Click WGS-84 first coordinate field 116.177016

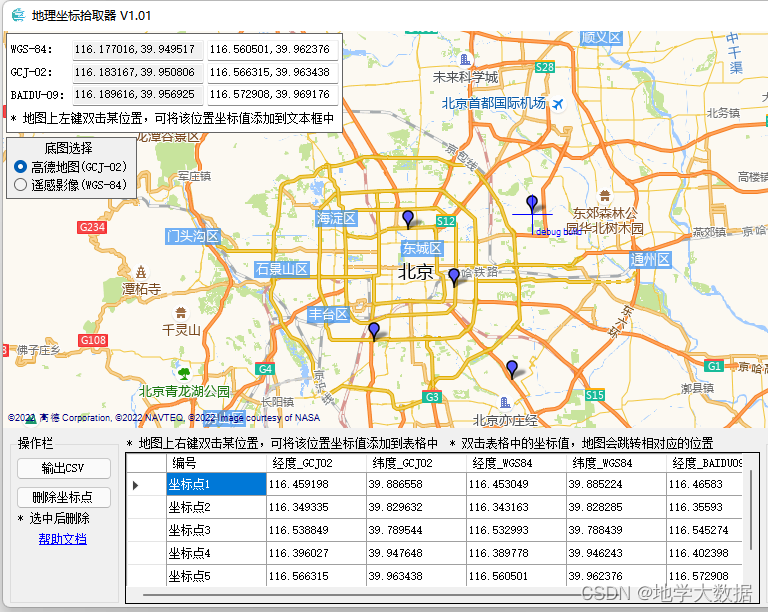tap(138, 49)
